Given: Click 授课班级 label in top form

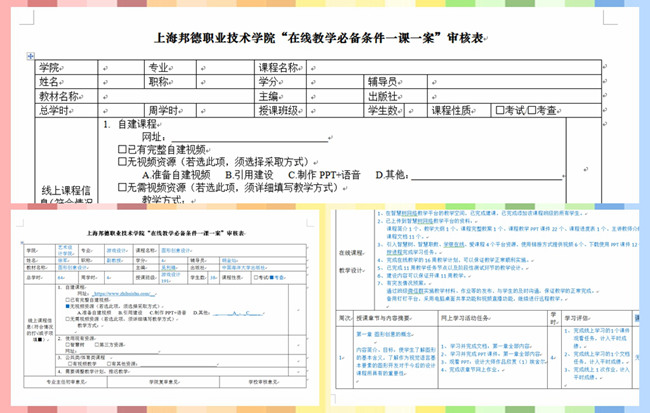Looking at the screenshot, I should coord(279,111).
